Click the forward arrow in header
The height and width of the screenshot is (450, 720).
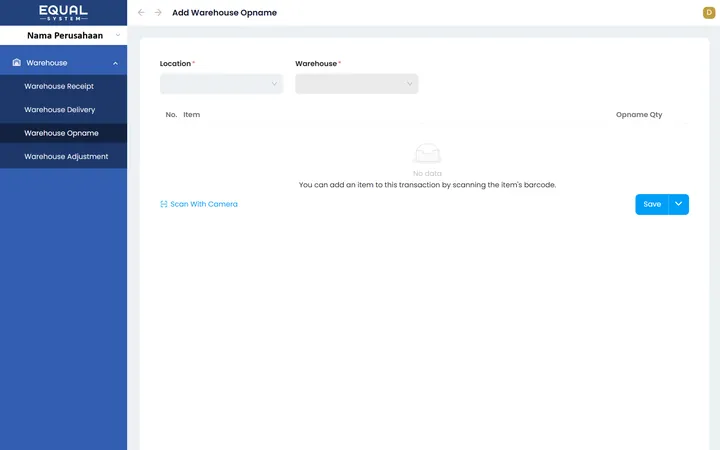[x=158, y=12]
